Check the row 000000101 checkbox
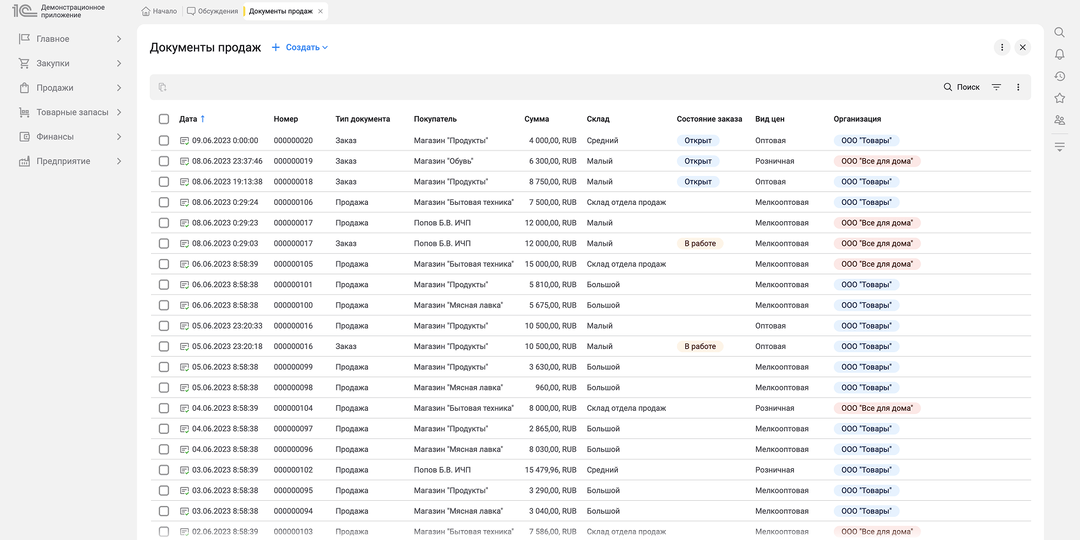1080x540 pixels. point(164,284)
